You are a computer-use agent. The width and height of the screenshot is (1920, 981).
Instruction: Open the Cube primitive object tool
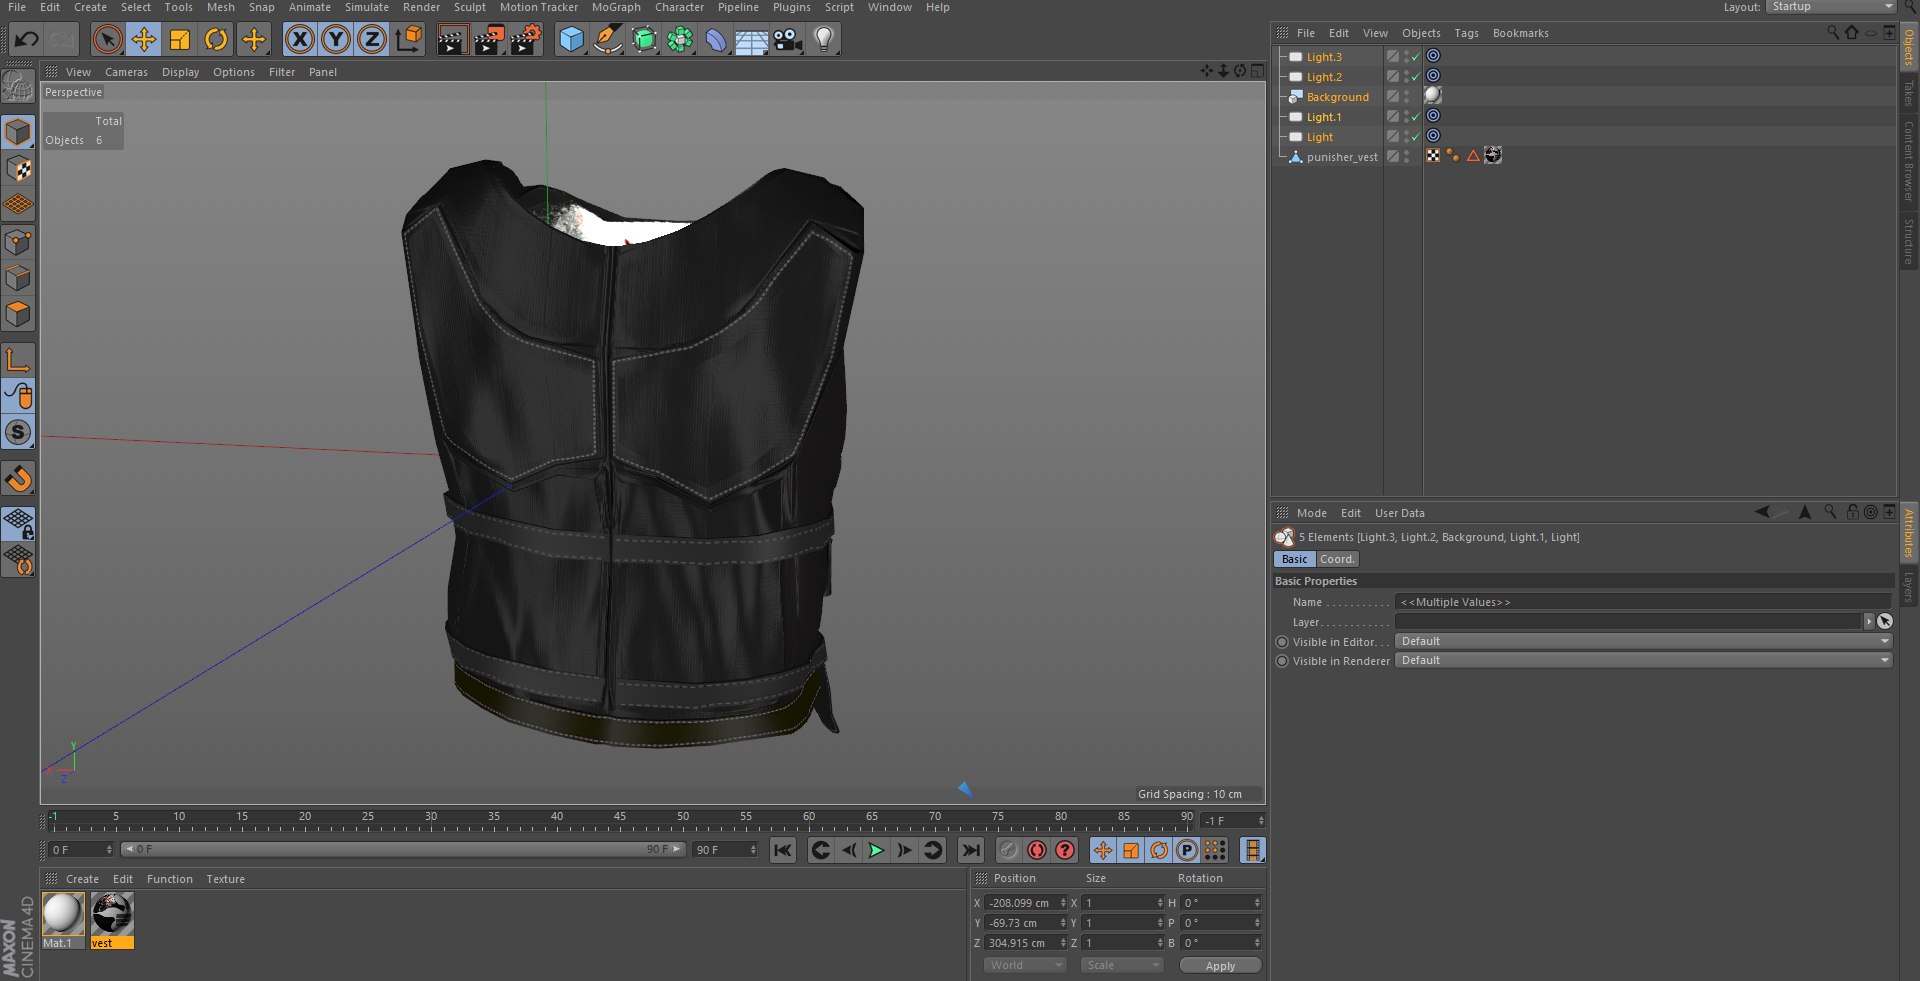571,40
